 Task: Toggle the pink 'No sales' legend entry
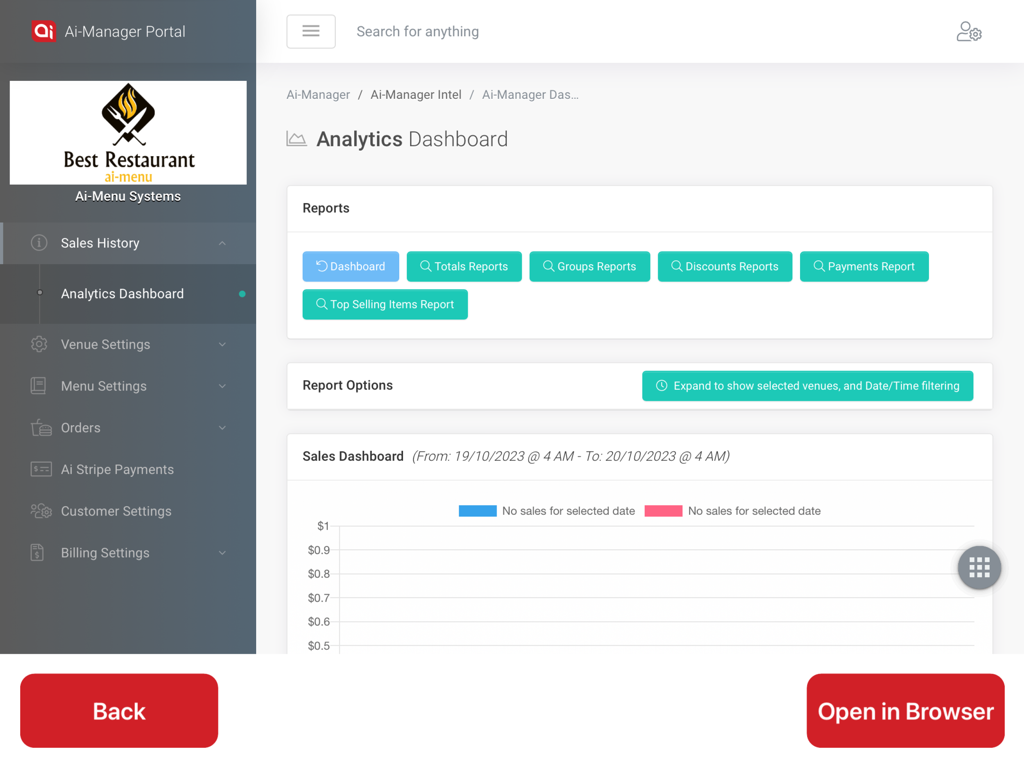[x=663, y=510]
